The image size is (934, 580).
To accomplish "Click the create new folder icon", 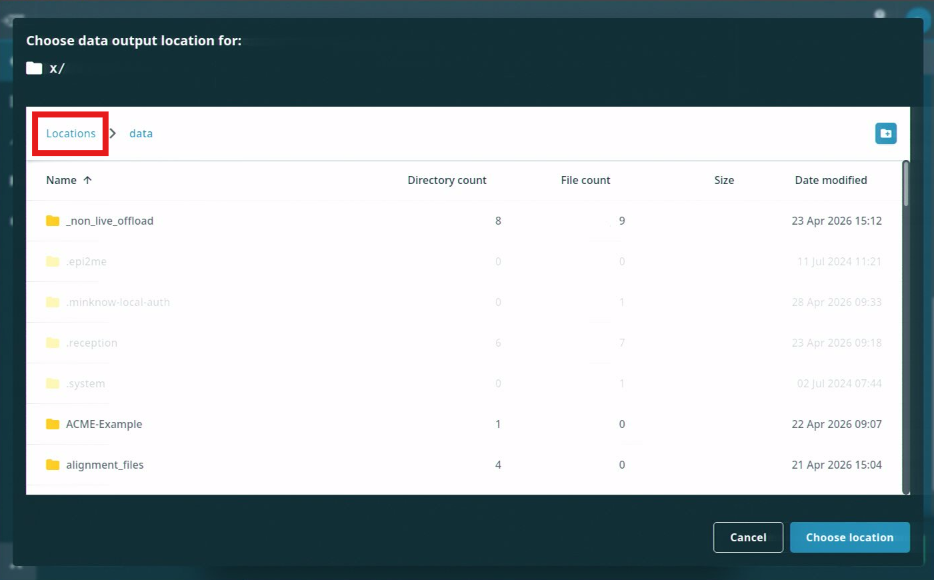I will tap(885, 132).
